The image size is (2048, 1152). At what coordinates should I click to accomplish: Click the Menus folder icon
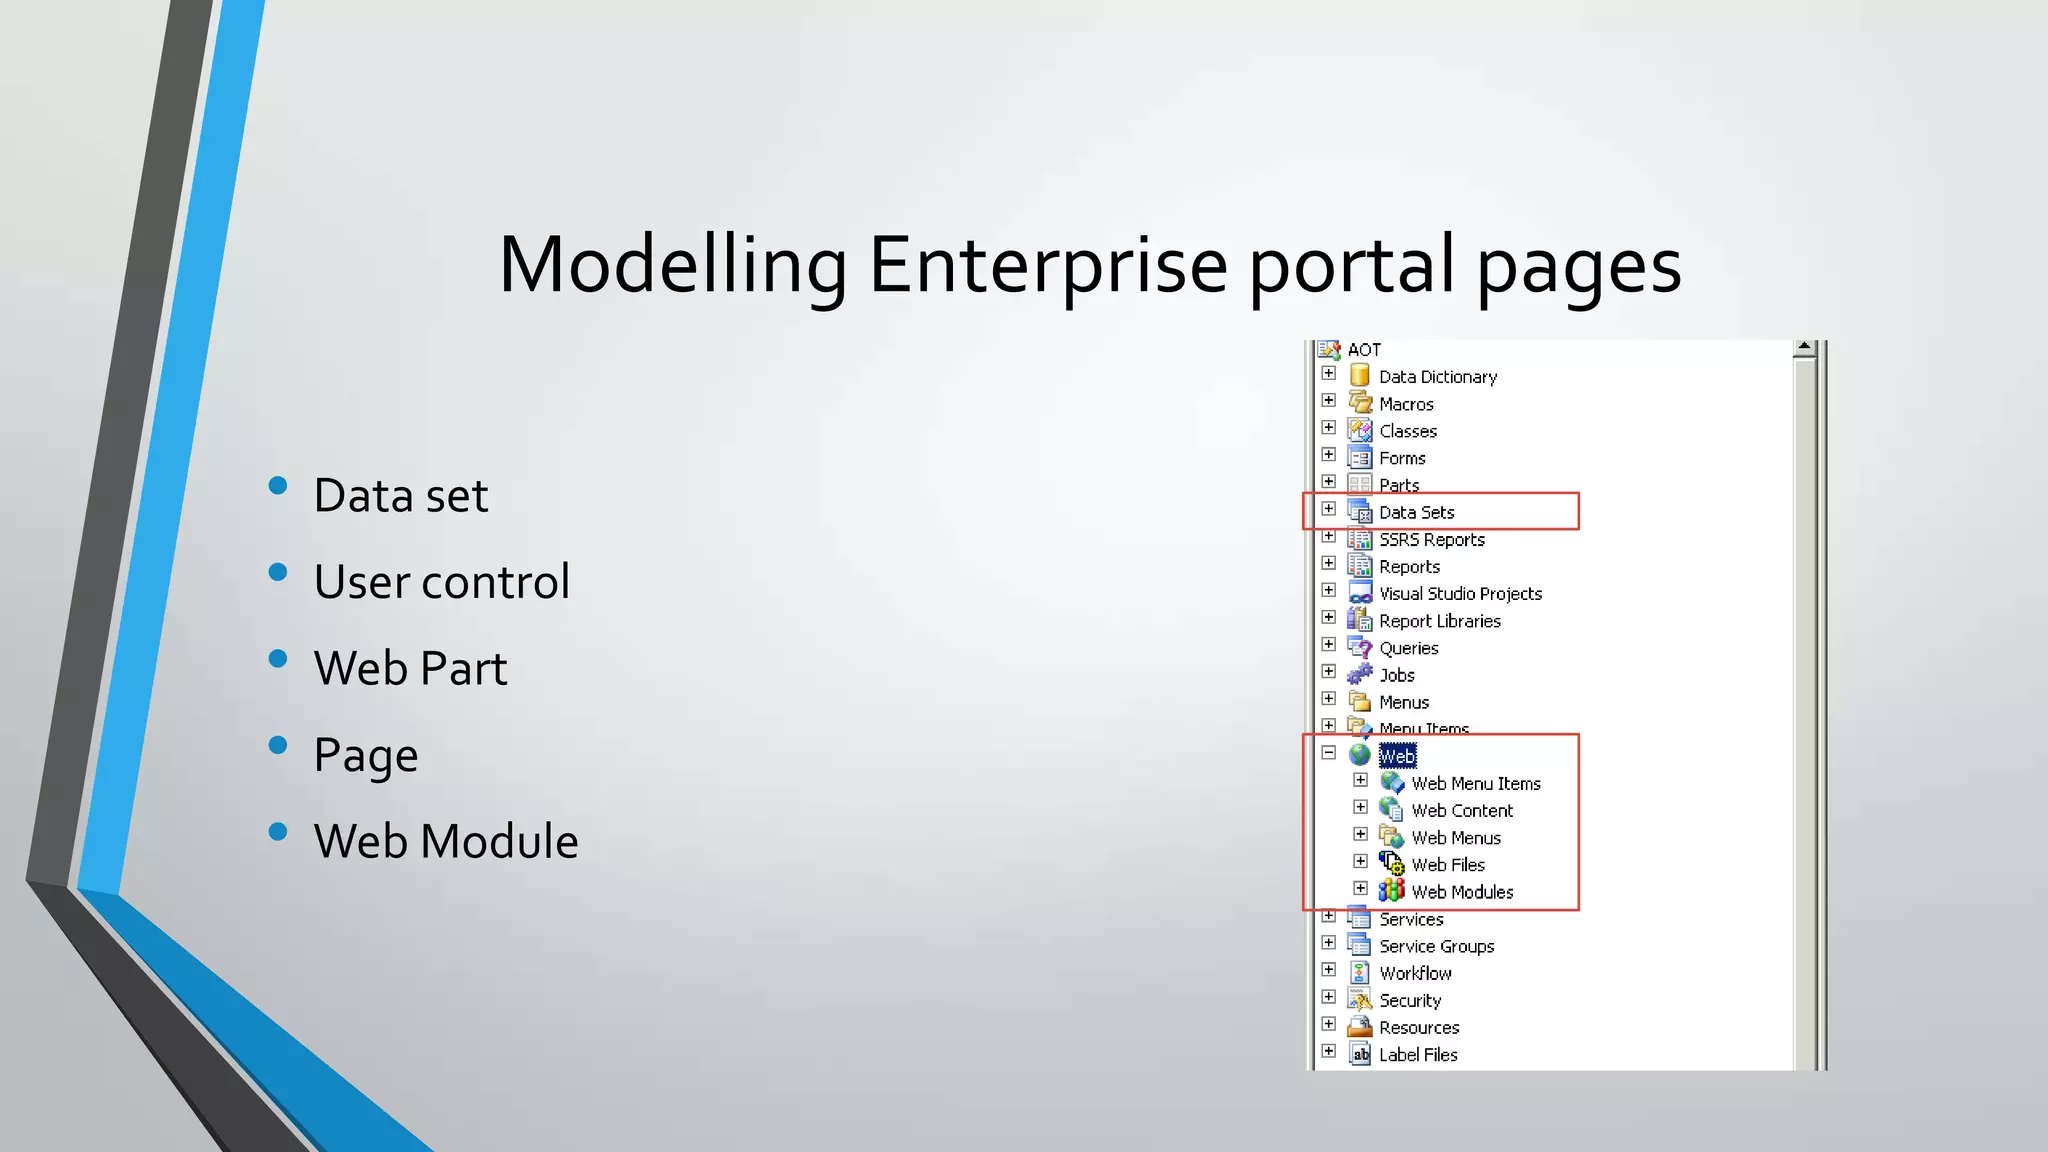point(1360,701)
